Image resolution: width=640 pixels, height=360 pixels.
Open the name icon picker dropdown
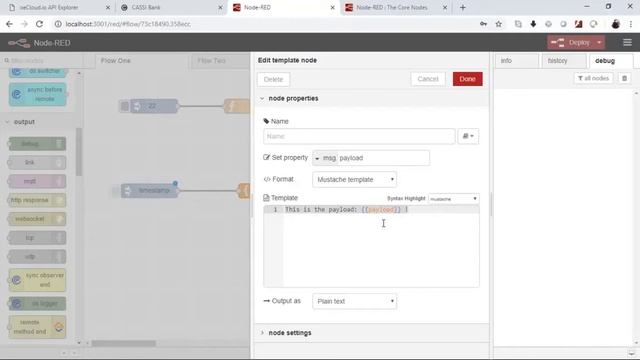point(468,136)
